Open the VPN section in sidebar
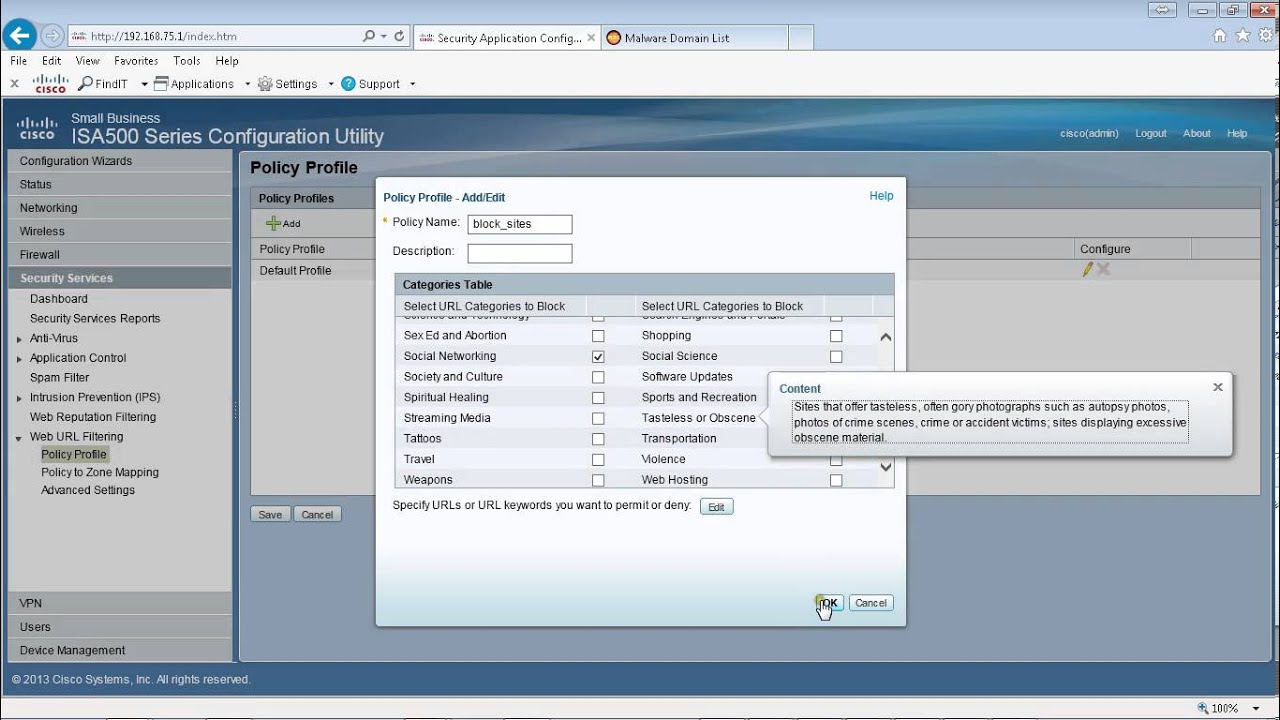This screenshot has height=720, width=1280. 120,603
